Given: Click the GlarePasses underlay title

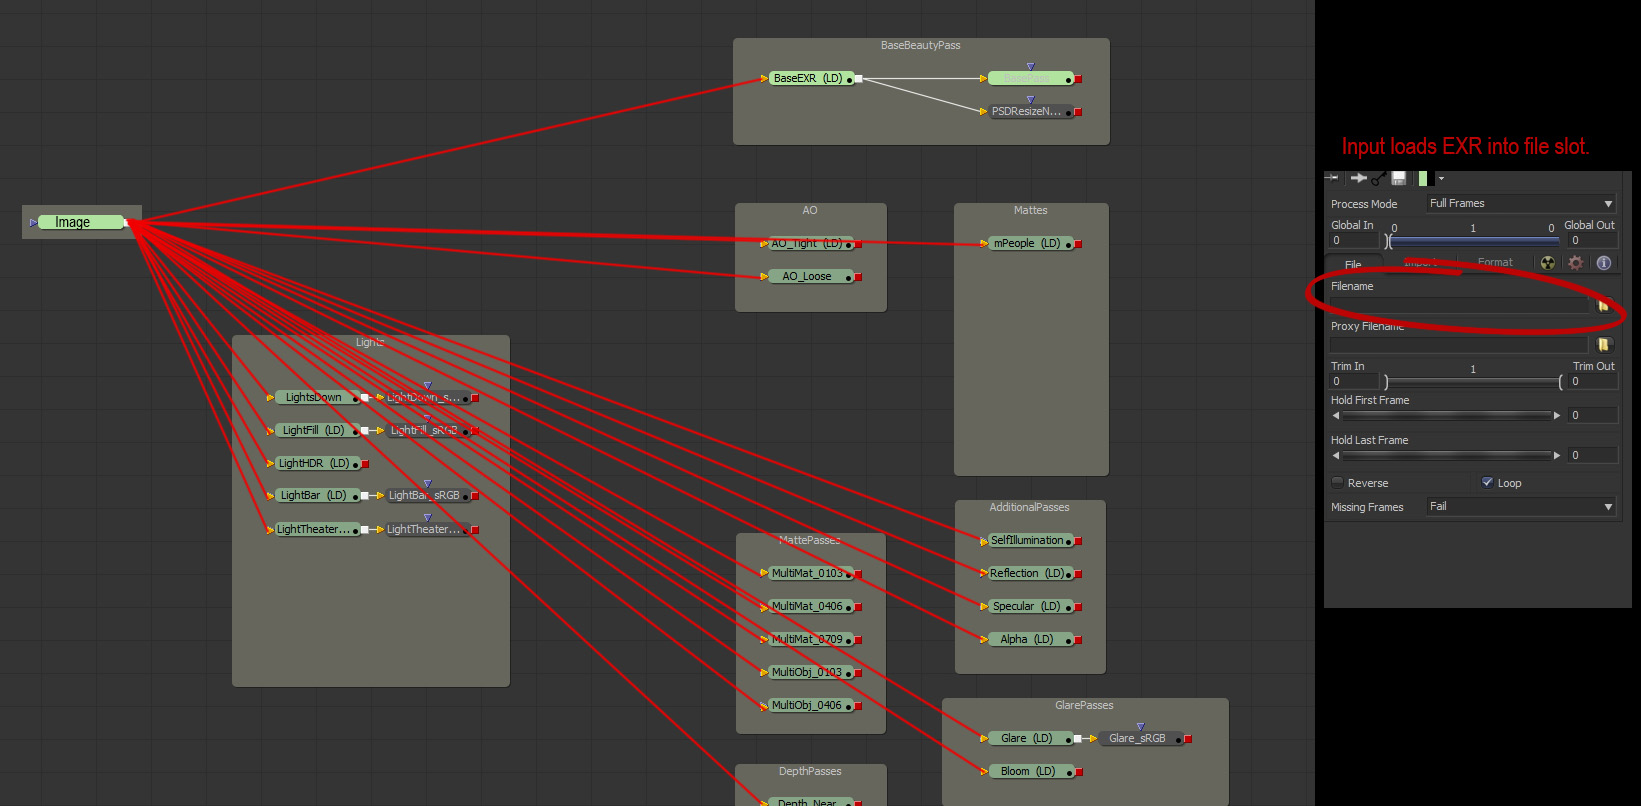Looking at the screenshot, I should click(x=1084, y=705).
